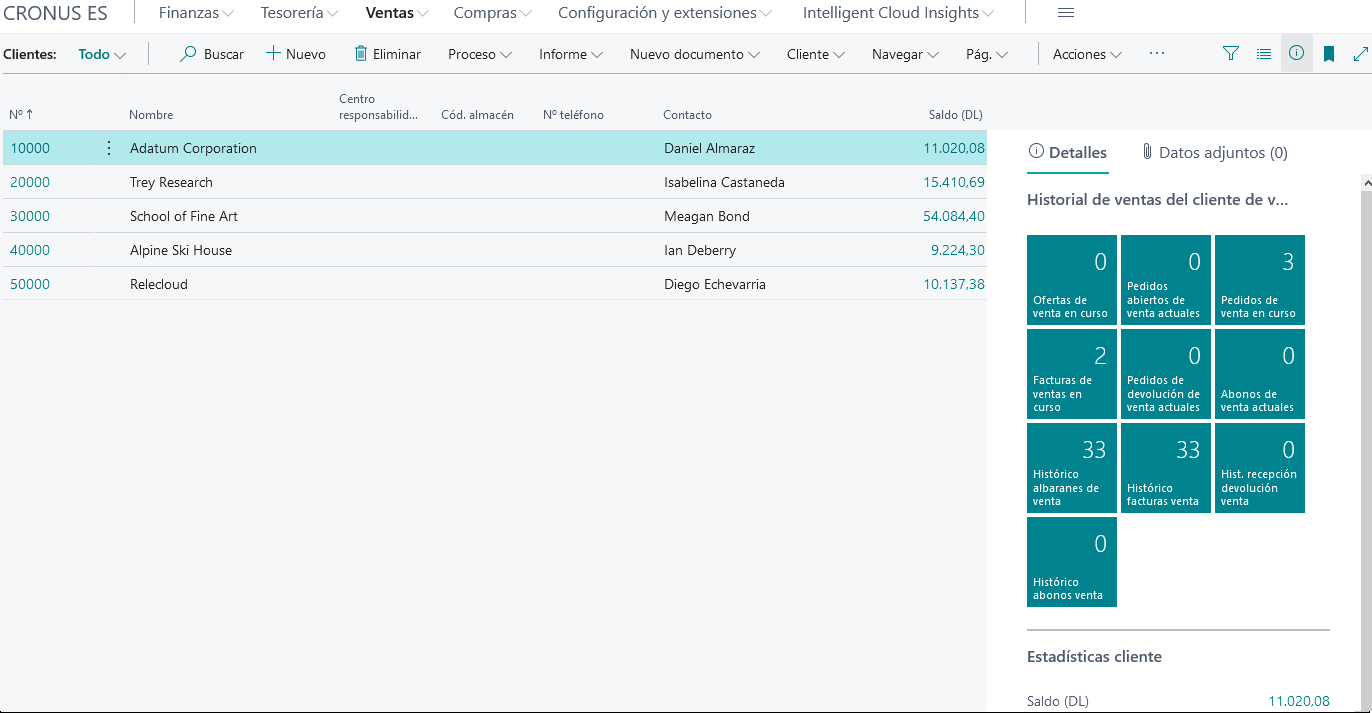
Task: Open the Informe dropdown
Action: point(571,54)
